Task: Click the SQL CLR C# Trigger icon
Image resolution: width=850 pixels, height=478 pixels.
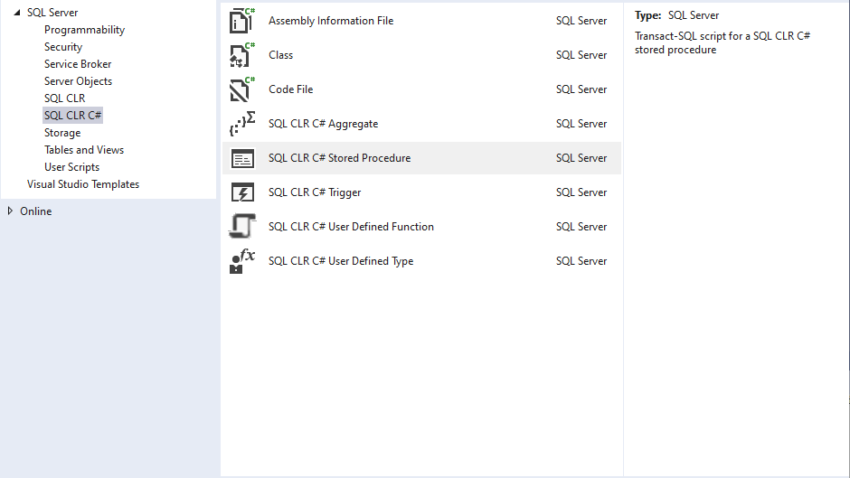Action: (x=242, y=192)
